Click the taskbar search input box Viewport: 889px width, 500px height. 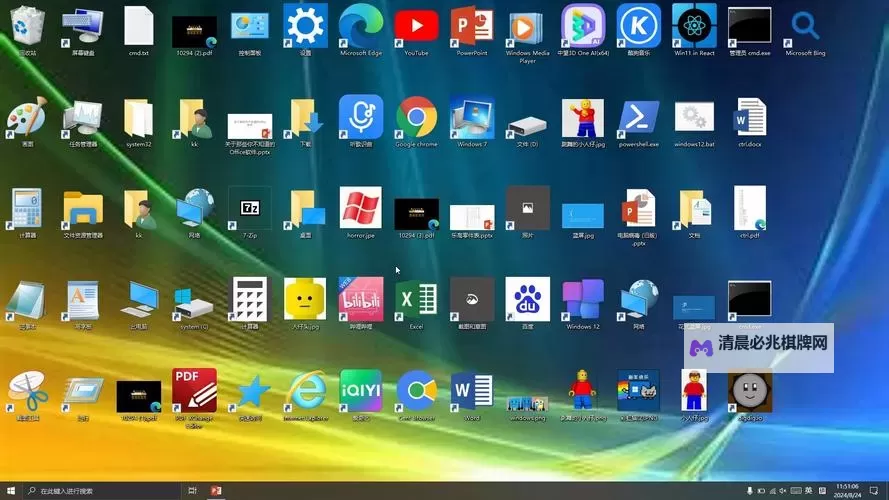(100, 491)
